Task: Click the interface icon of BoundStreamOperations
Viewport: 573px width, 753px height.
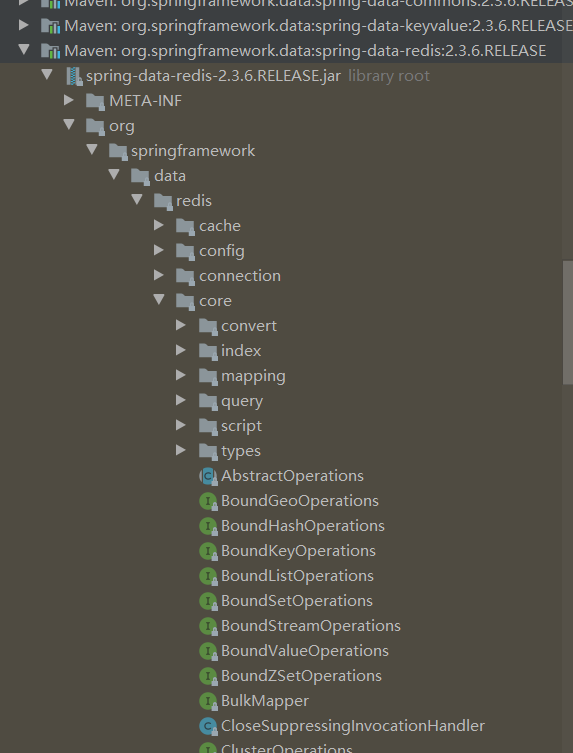Action: [x=208, y=626]
